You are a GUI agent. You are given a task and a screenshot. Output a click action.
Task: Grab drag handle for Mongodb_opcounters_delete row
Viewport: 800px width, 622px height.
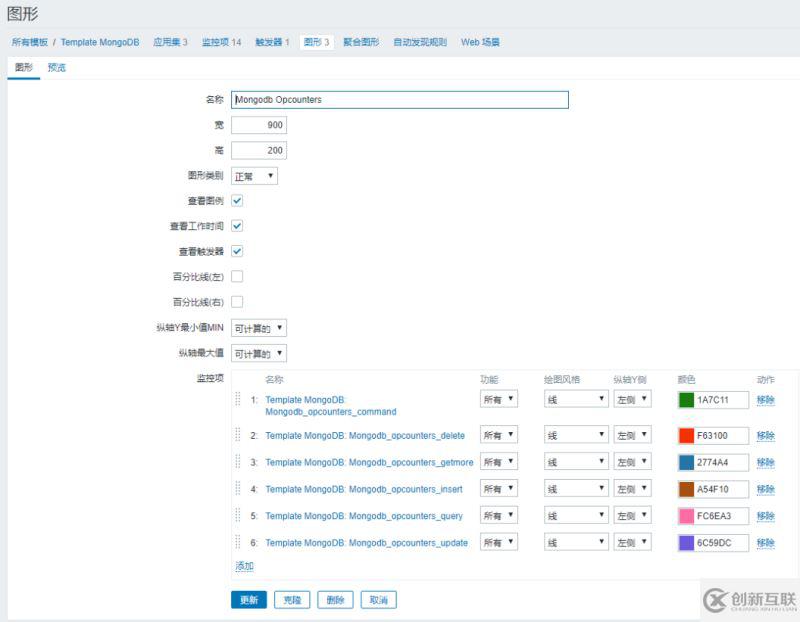pos(238,435)
